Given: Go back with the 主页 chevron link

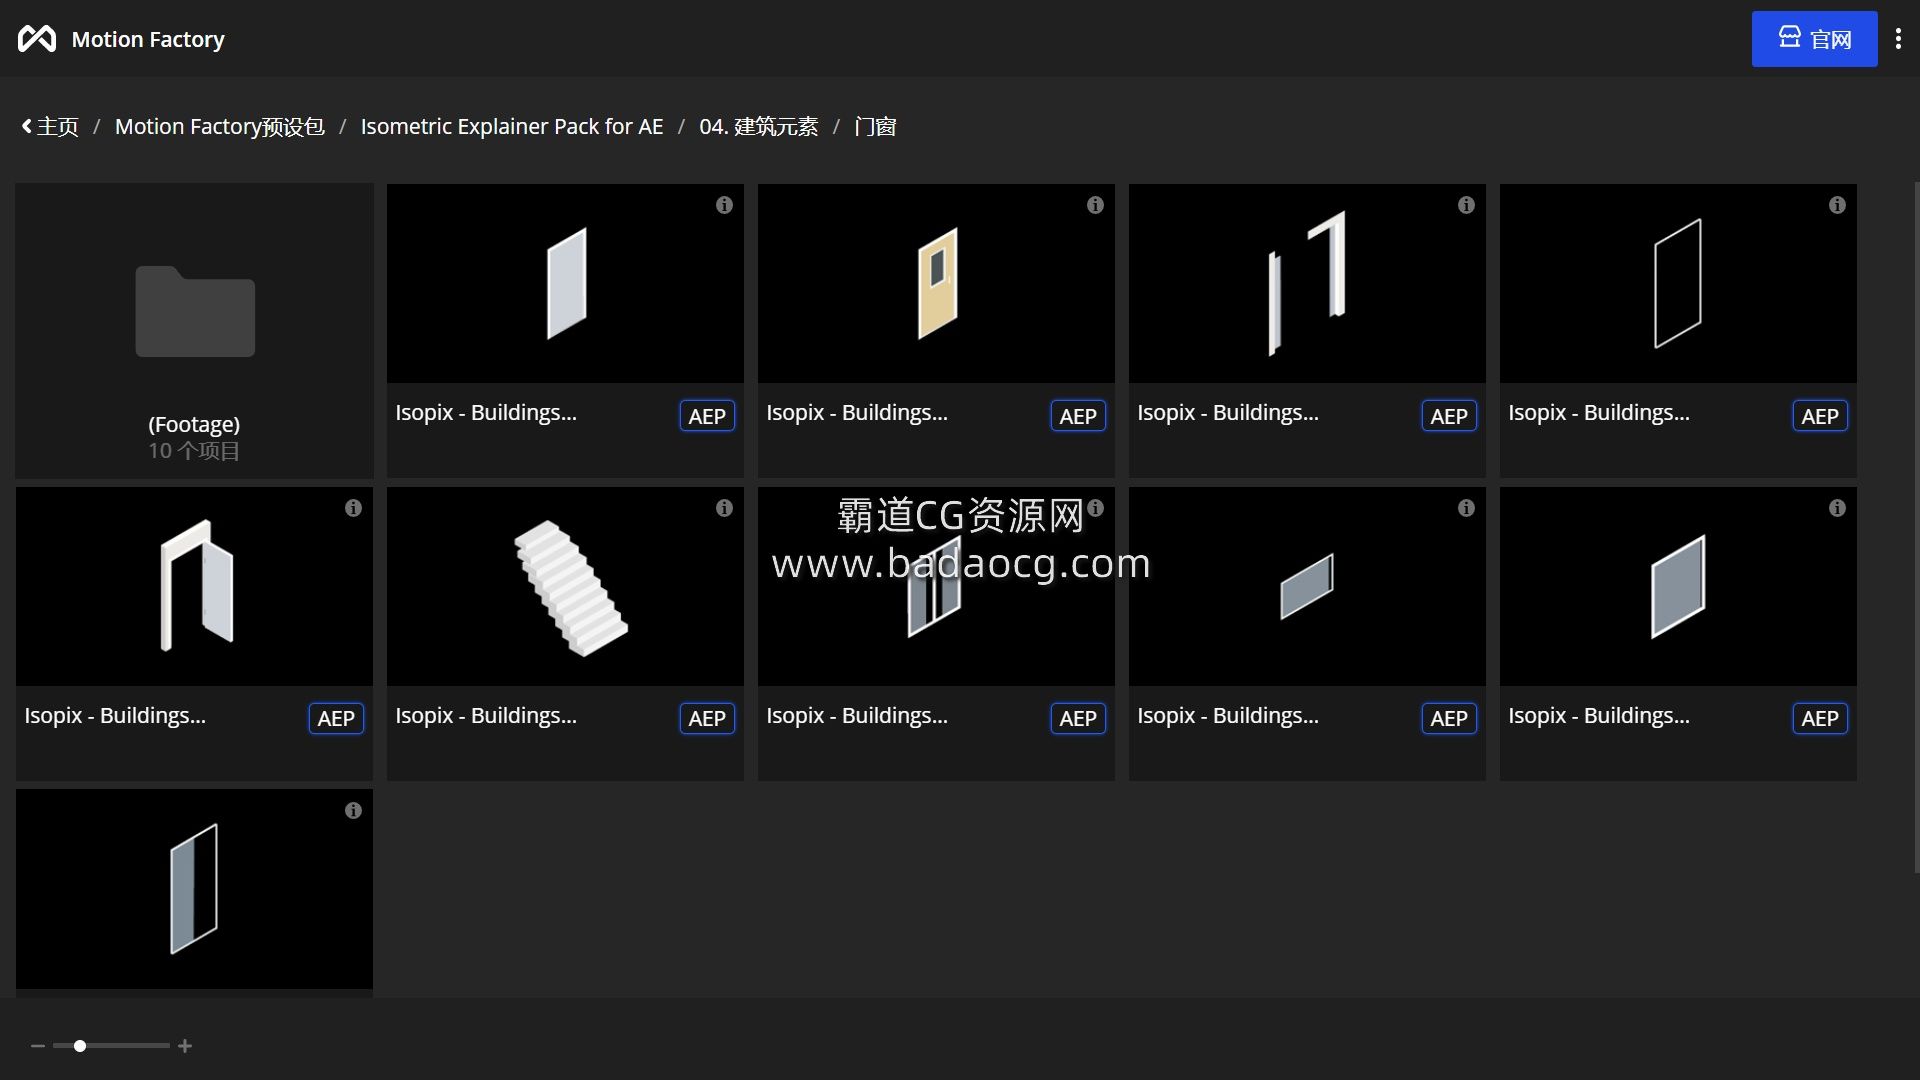Looking at the screenshot, I should 50,127.
